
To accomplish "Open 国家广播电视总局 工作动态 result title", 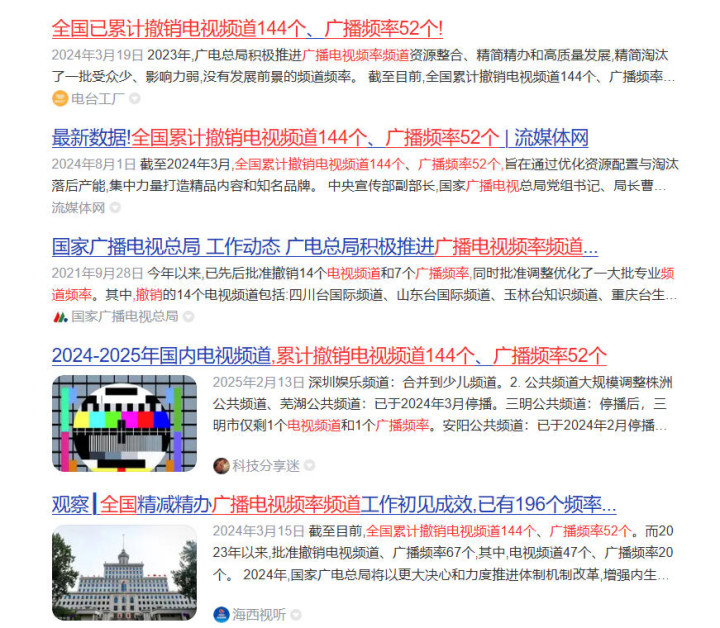I will pyautogui.click(x=325, y=247).
